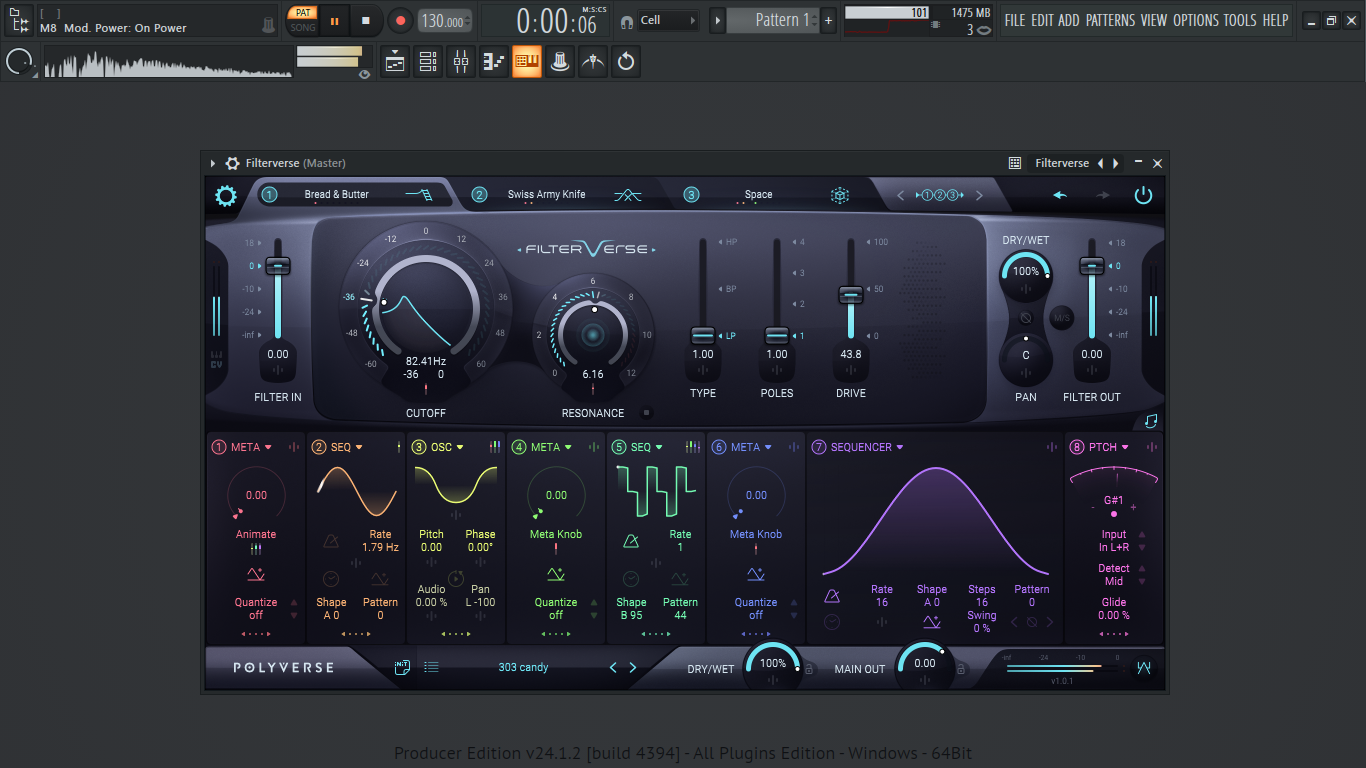Click the tempo-sync metronome icon in Sequencer 7

(832, 596)
